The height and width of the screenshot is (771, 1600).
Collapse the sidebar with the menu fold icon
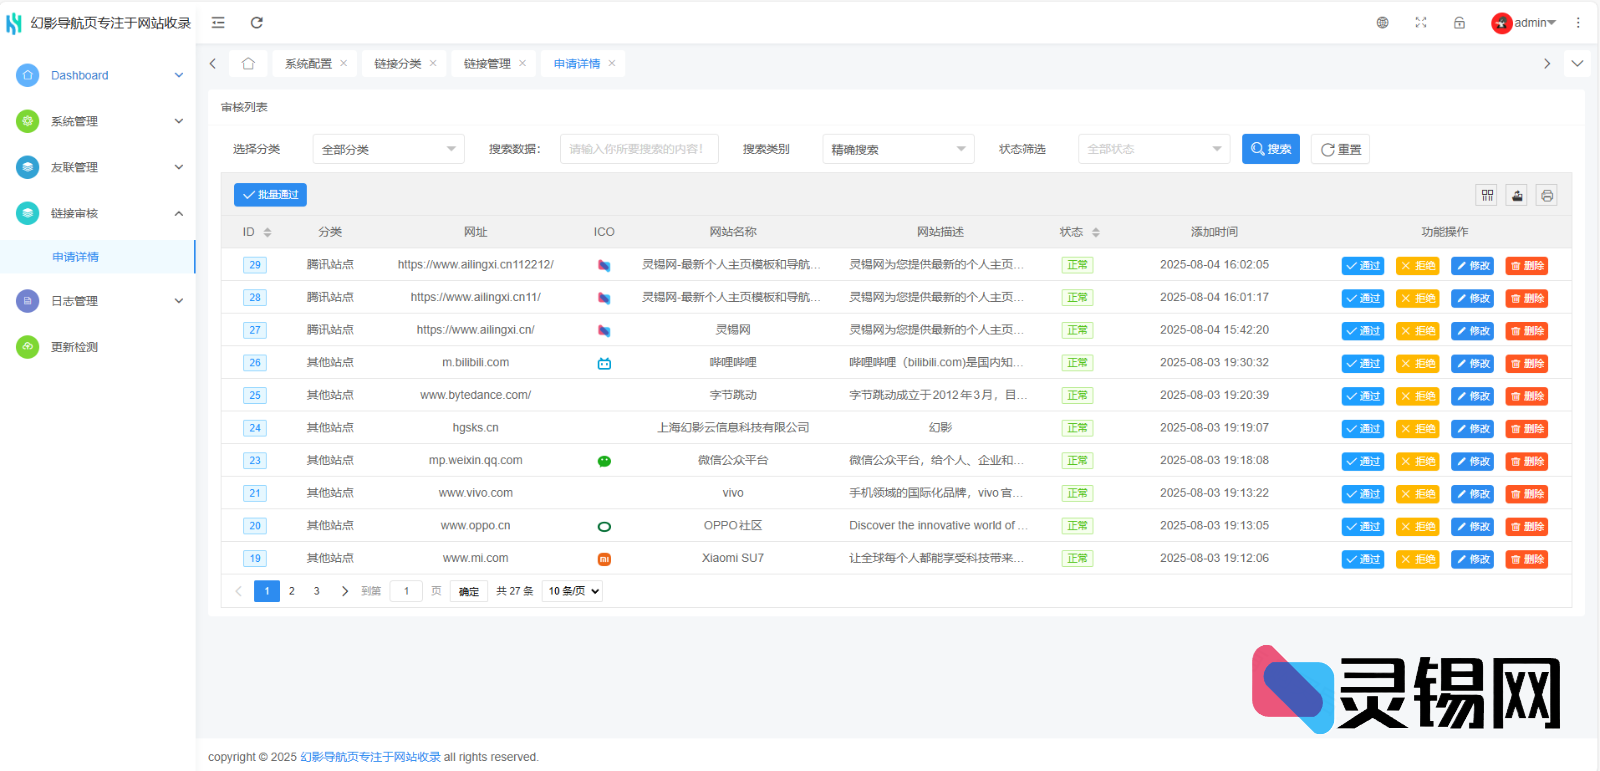click(x=218, y=23)
